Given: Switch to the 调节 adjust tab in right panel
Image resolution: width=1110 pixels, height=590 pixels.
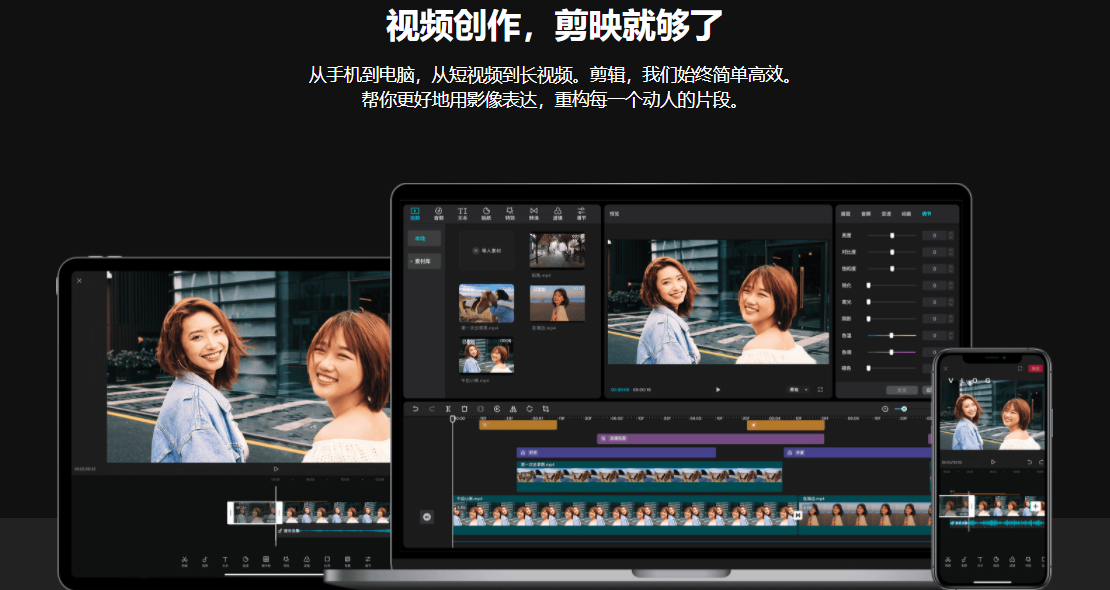Looking at the screenshot, I should pos(927,213).
